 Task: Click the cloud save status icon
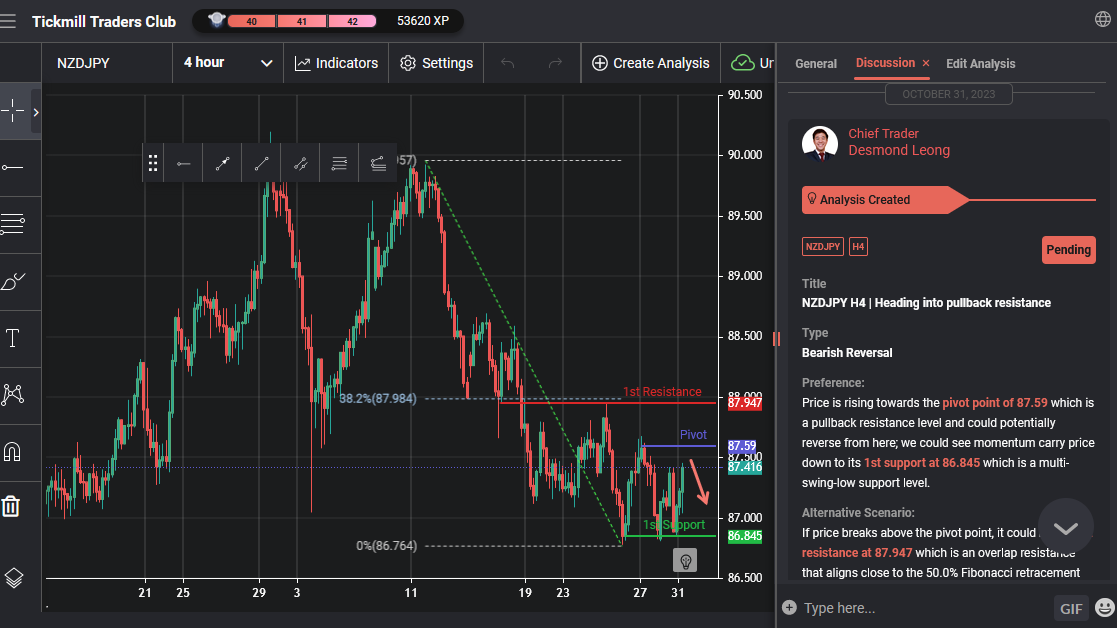[743, 63]
